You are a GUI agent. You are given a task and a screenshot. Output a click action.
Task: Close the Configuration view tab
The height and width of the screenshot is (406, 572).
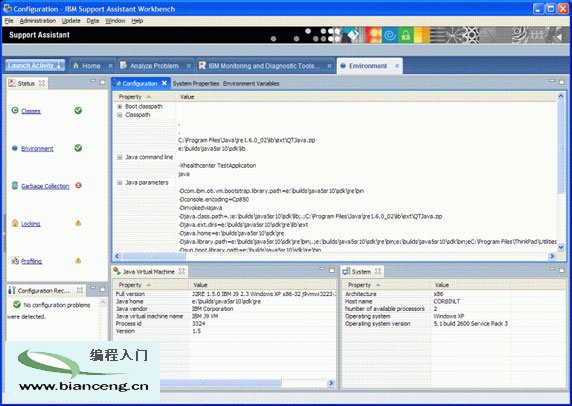(x=165, y=83)
